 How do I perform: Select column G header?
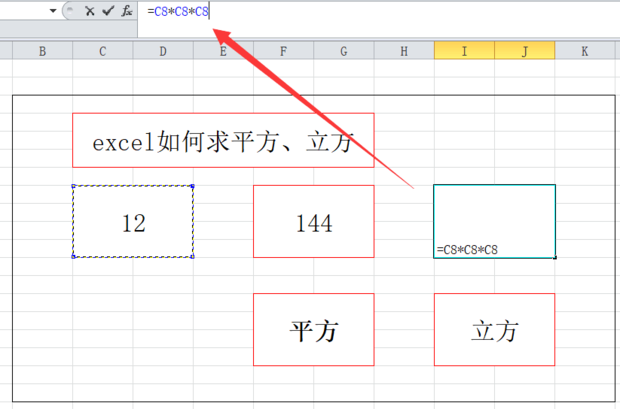pos(344,51)
